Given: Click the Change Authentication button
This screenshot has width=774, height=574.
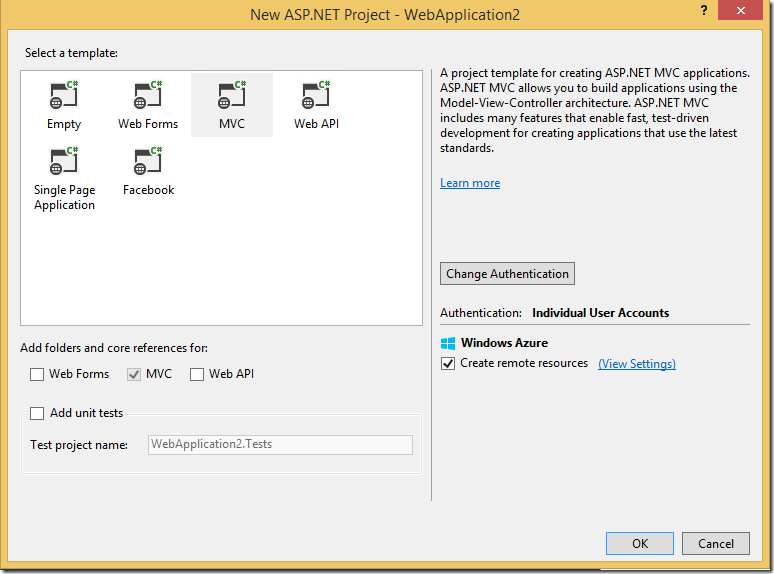Looking at the screenshot, I should coord(507,273).
